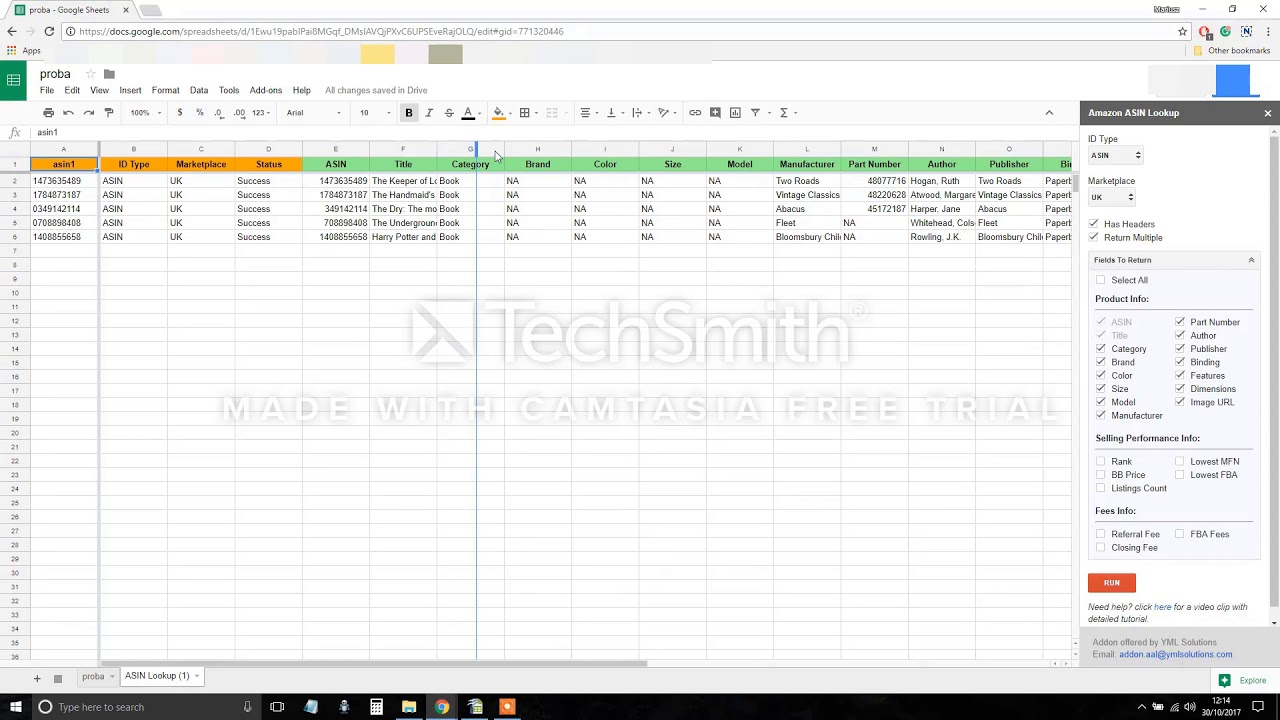Open the File menu
Viewport: 1280px width, 720px height.
47,91
